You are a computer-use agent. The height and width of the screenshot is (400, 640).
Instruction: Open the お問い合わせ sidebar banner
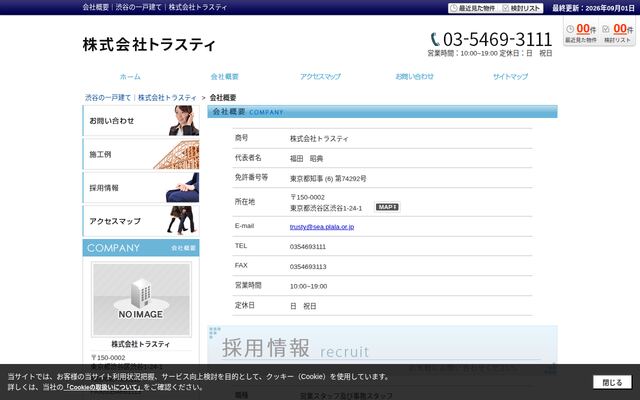(x=141, y=120)
